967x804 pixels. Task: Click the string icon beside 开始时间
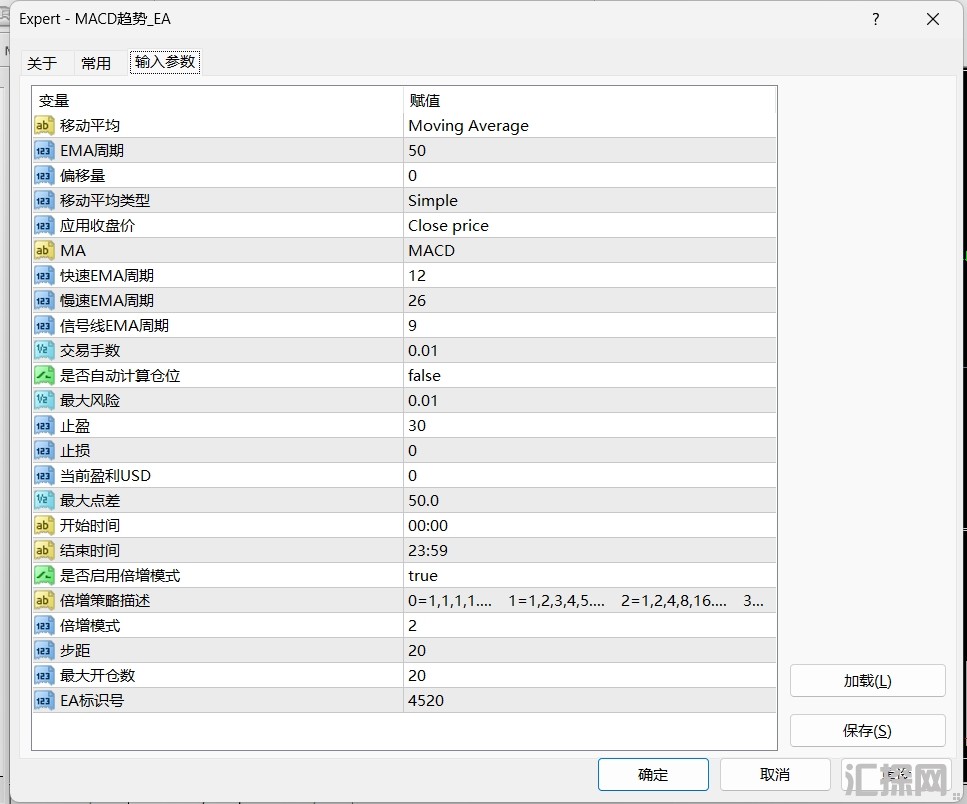(x=44, y=526)
